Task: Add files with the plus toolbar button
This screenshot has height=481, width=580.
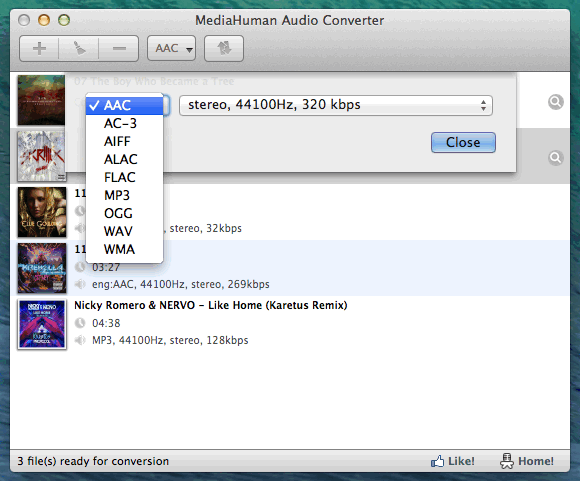Action: pos(39,48)
